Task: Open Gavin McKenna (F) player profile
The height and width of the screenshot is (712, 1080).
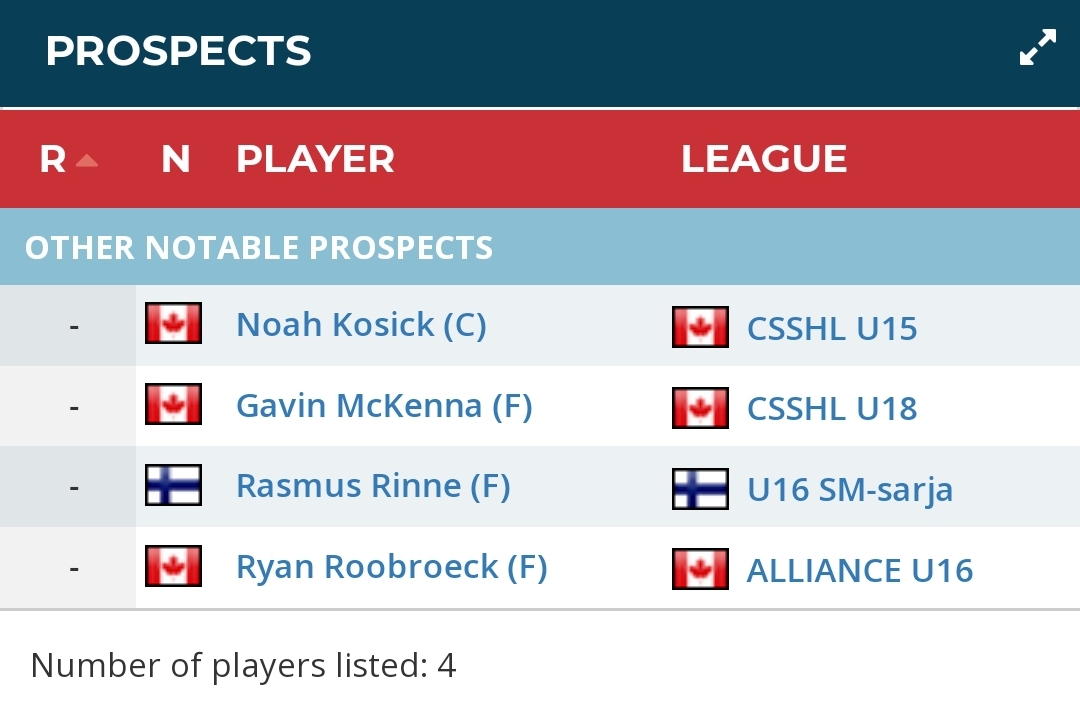Action: 384,406
